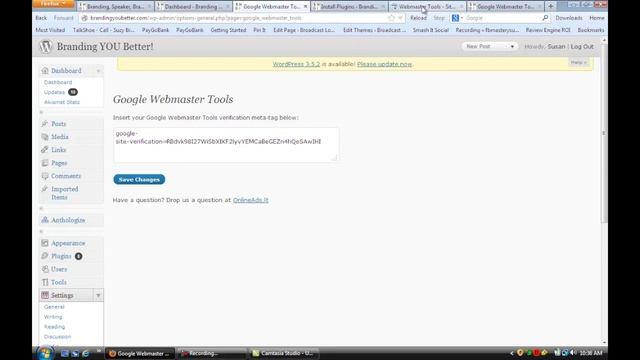Image resolution: width=640 pixels, height=360 pixels.
Task: Click the Google search engine icon
Action: 455,18
